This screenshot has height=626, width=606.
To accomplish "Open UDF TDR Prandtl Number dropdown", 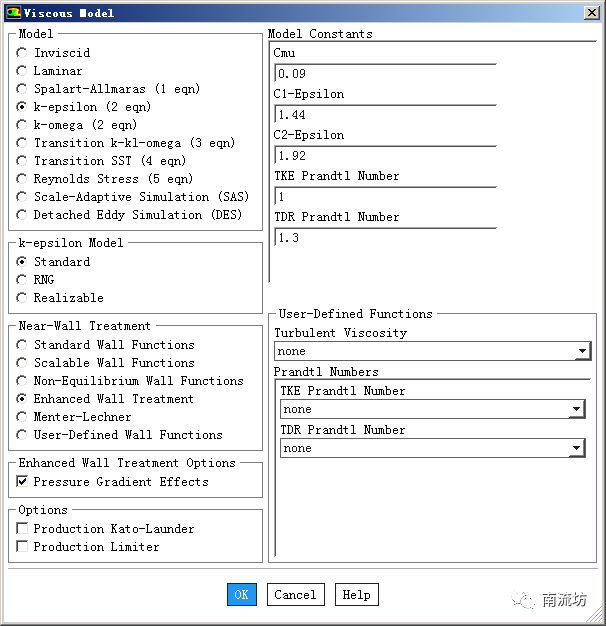I will coord(433,448).
